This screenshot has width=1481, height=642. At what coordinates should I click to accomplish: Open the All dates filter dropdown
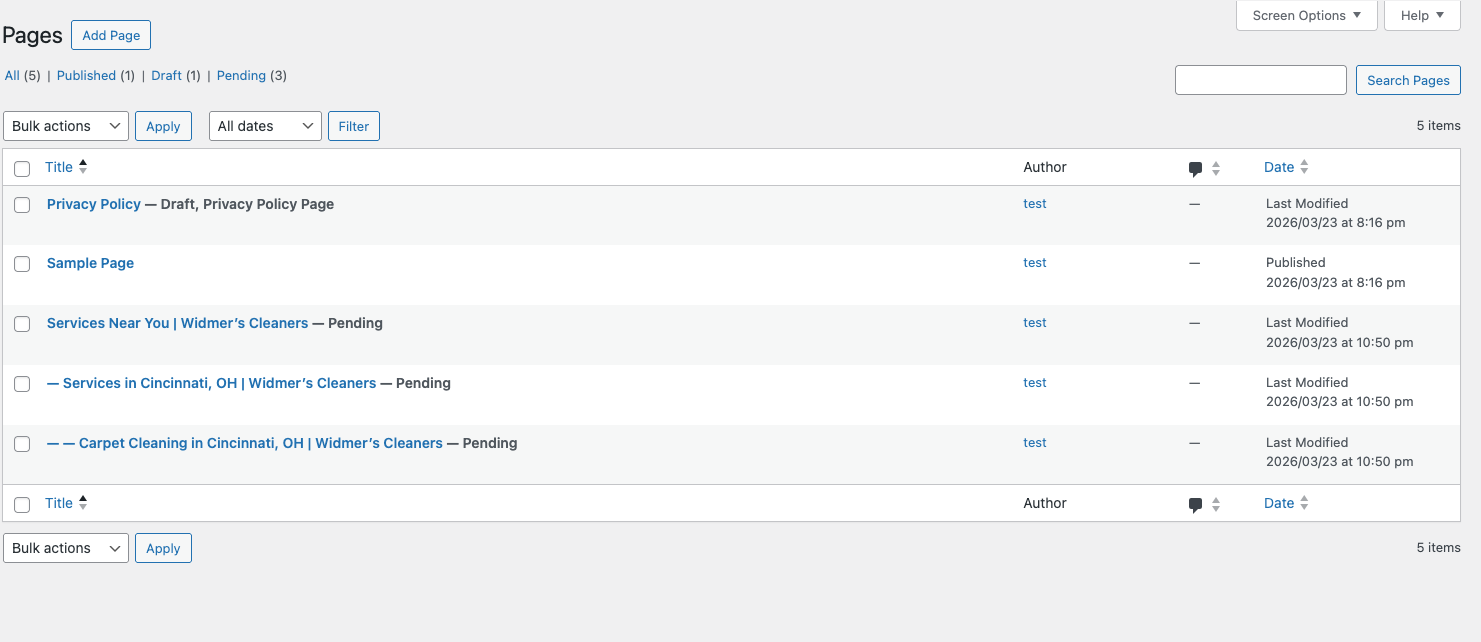[x=264, y=126]
